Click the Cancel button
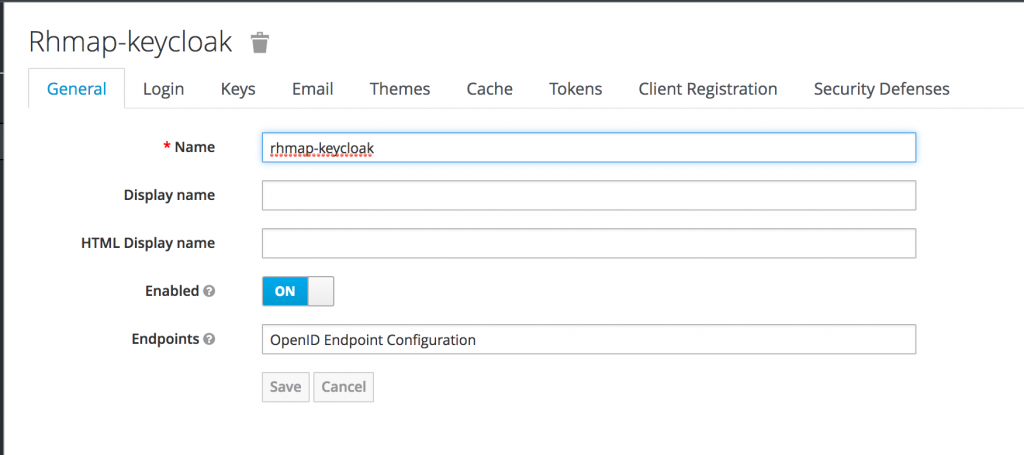 click(x=344, y=387)
